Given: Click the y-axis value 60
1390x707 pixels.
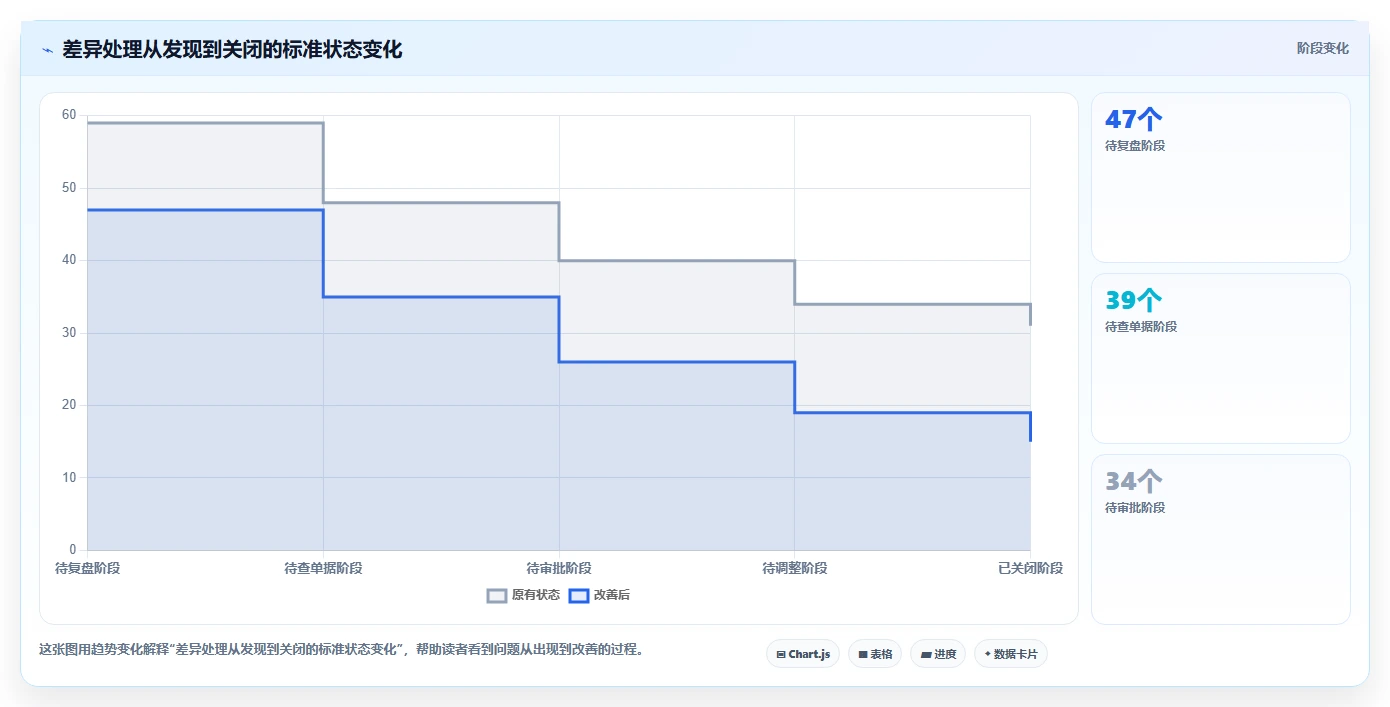Looking at the screenshot, I should [x=69, y=115].
